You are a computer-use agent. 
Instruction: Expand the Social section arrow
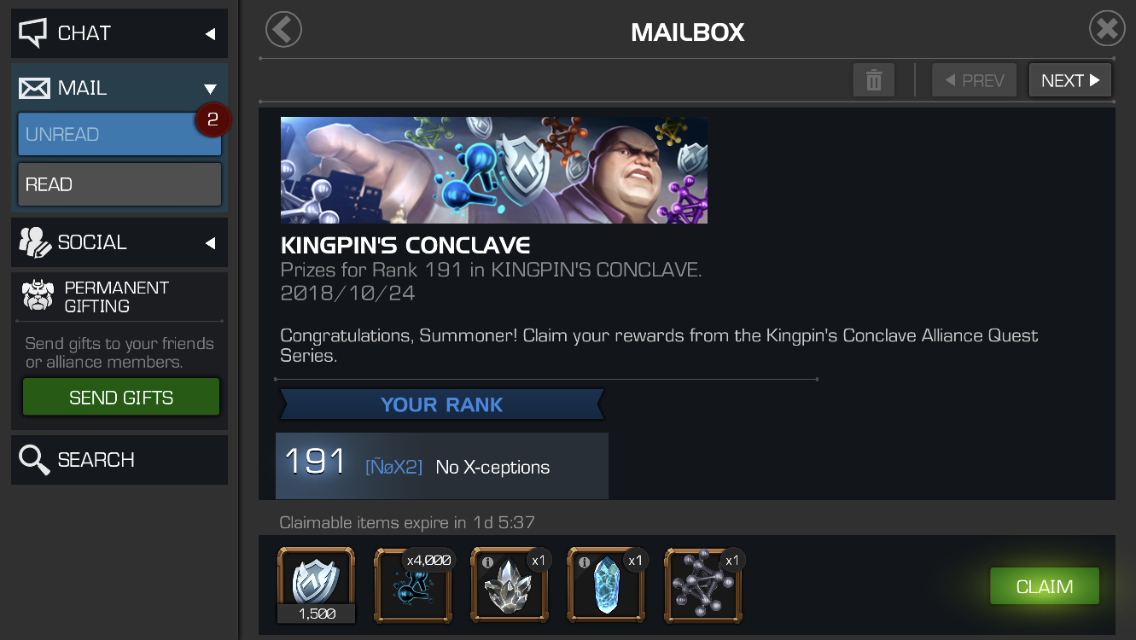210,243
